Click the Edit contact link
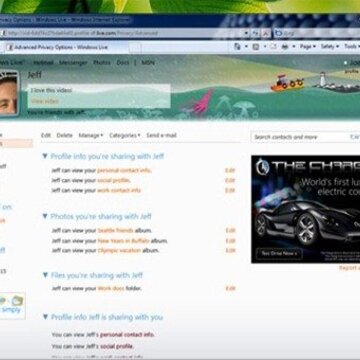360x360 pixels. [x=46, y=135]
